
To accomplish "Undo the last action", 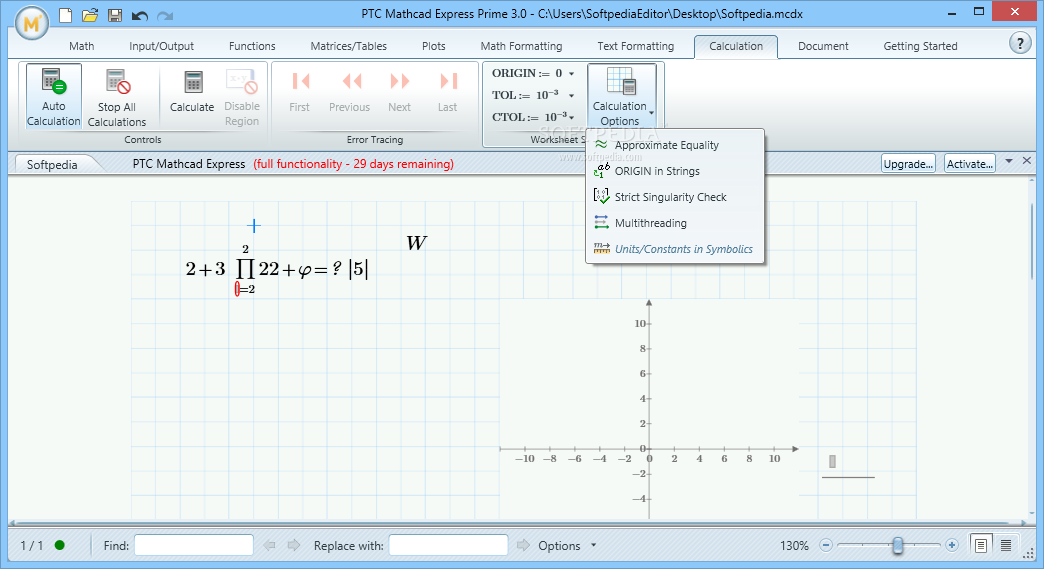I will click(140, 15).
